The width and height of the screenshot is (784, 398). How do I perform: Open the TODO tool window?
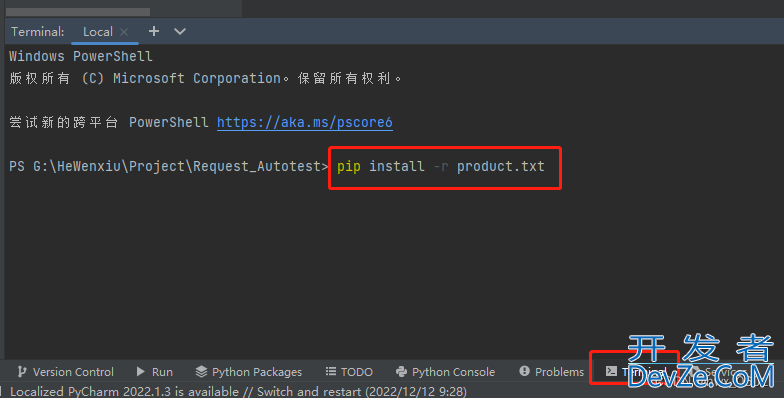pos(349,372)
